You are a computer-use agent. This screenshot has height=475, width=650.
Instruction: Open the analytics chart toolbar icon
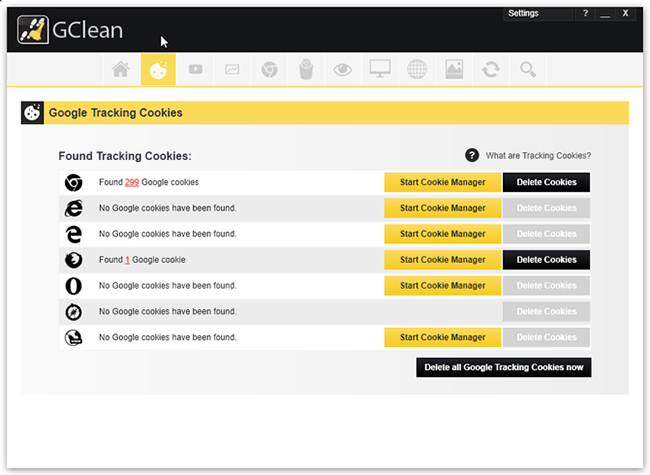pyautogui.click(x=232, y=69)
